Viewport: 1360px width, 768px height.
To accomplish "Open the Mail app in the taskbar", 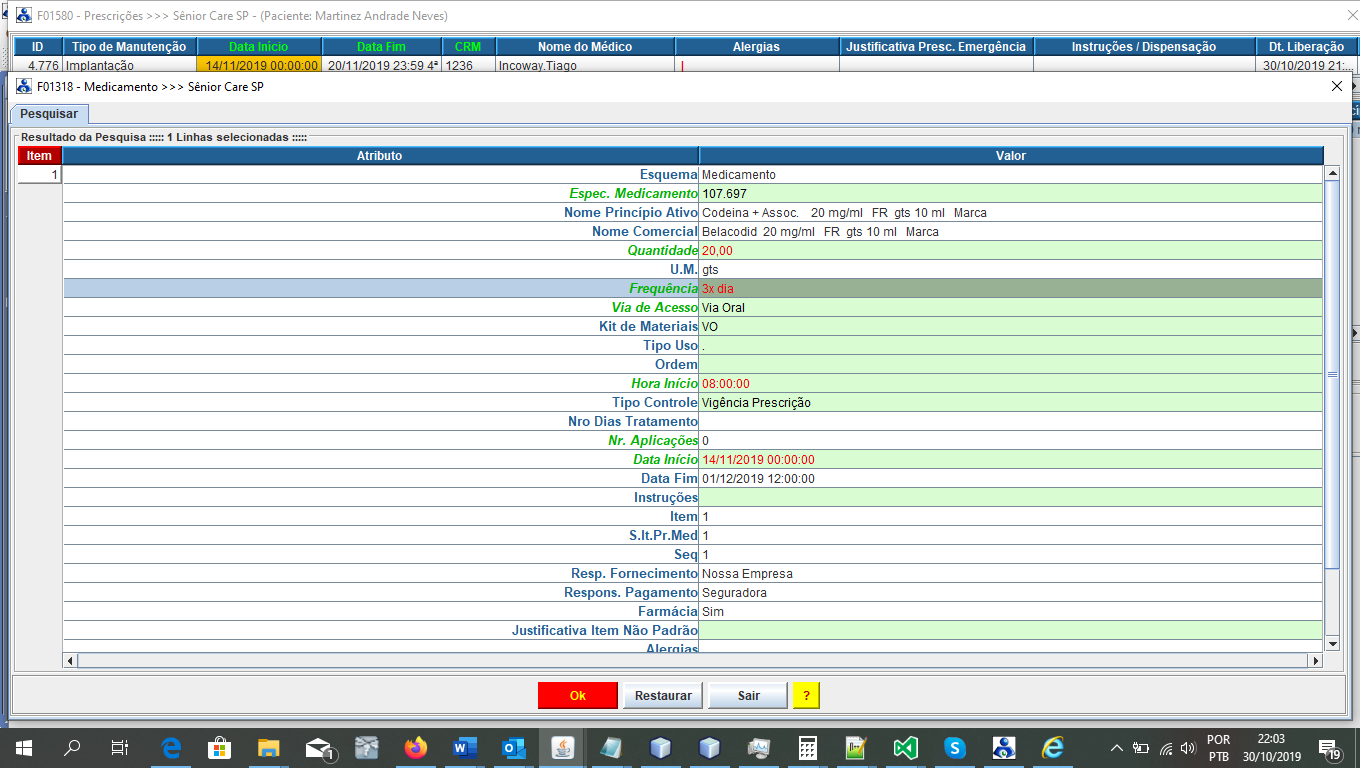I will [318, 747].
